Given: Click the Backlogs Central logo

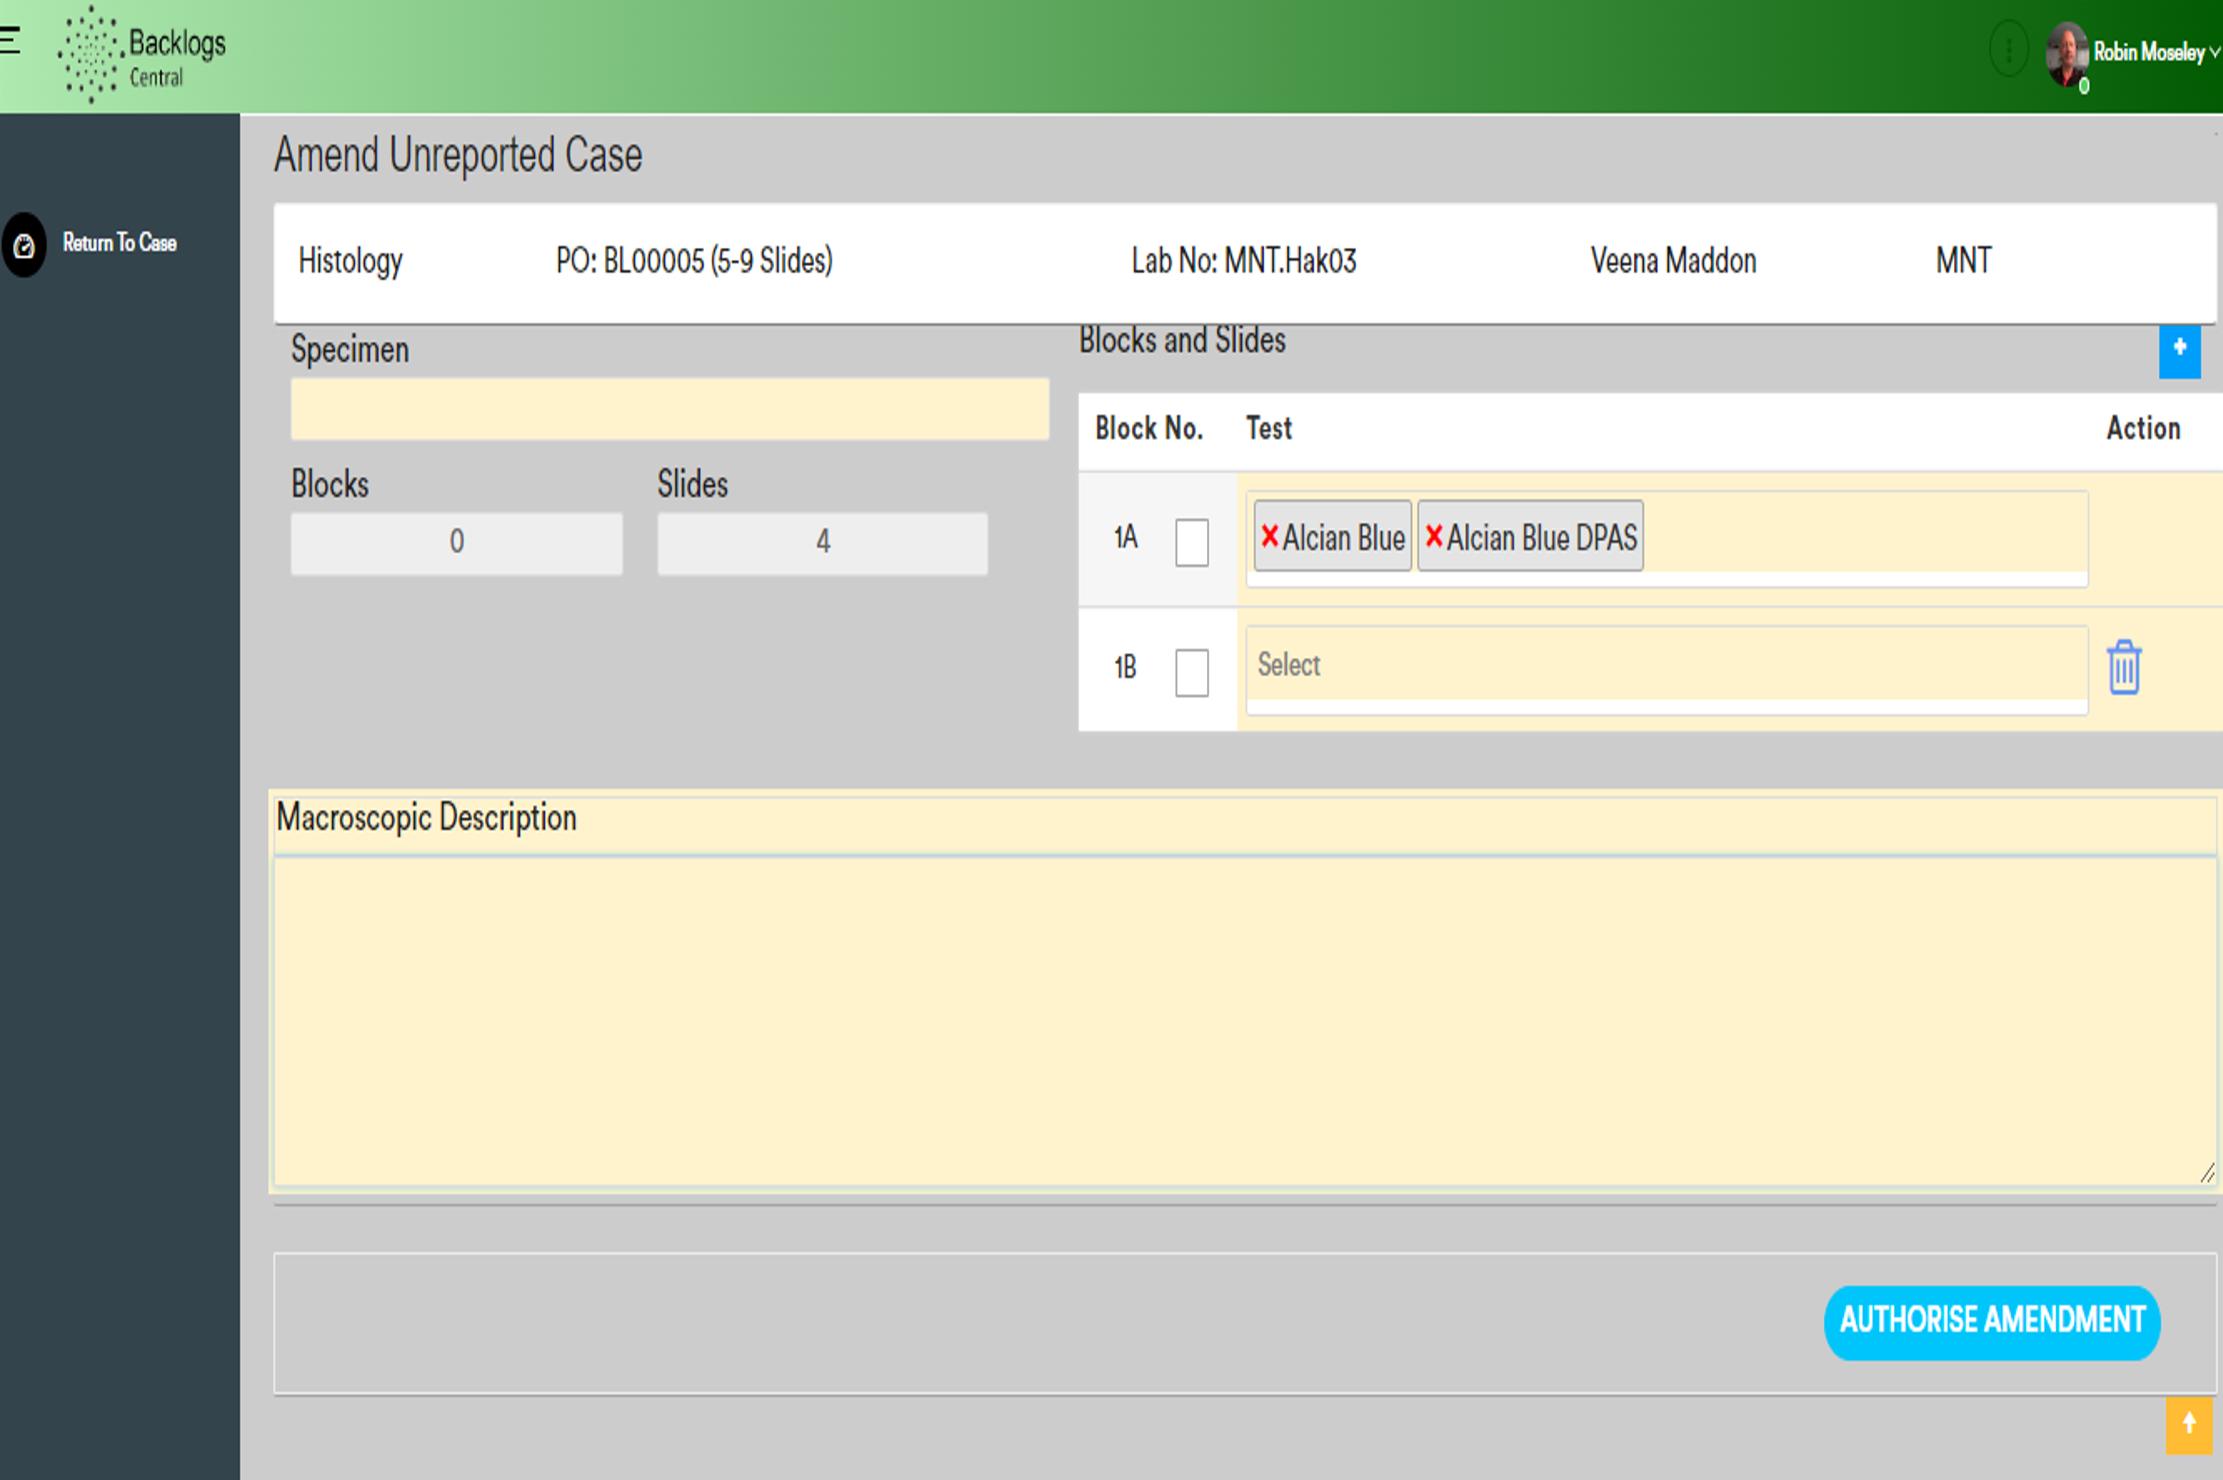Looking at the screenshot, I should coord(142,54).
